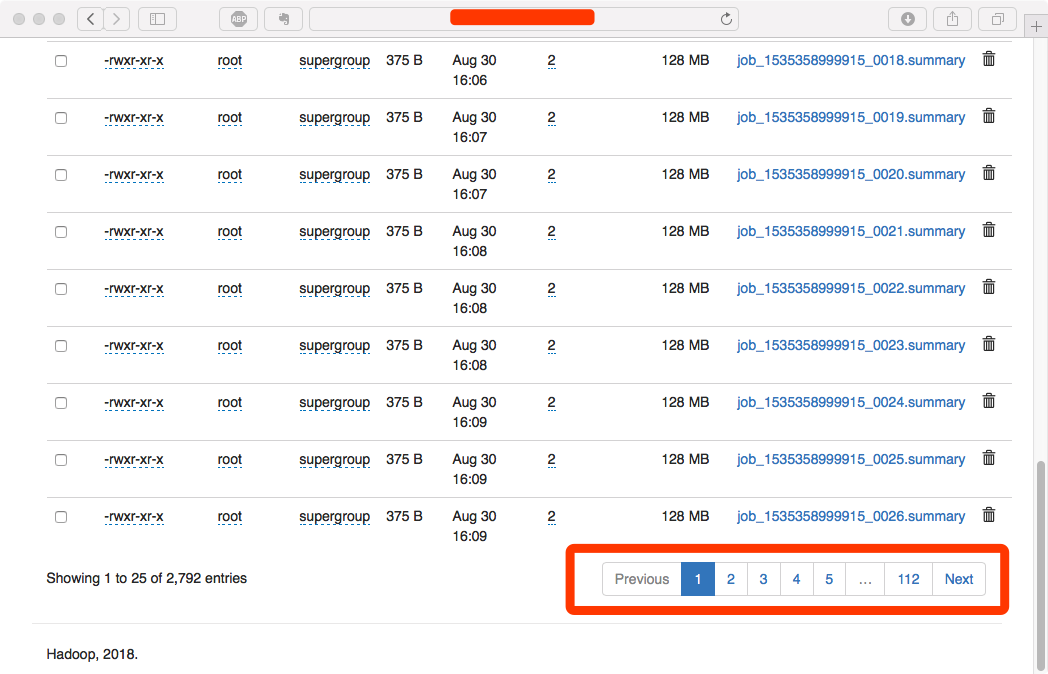Go to page 2 of entries
This screenshot has width=1048, height=674.
[x=731, y=579]
